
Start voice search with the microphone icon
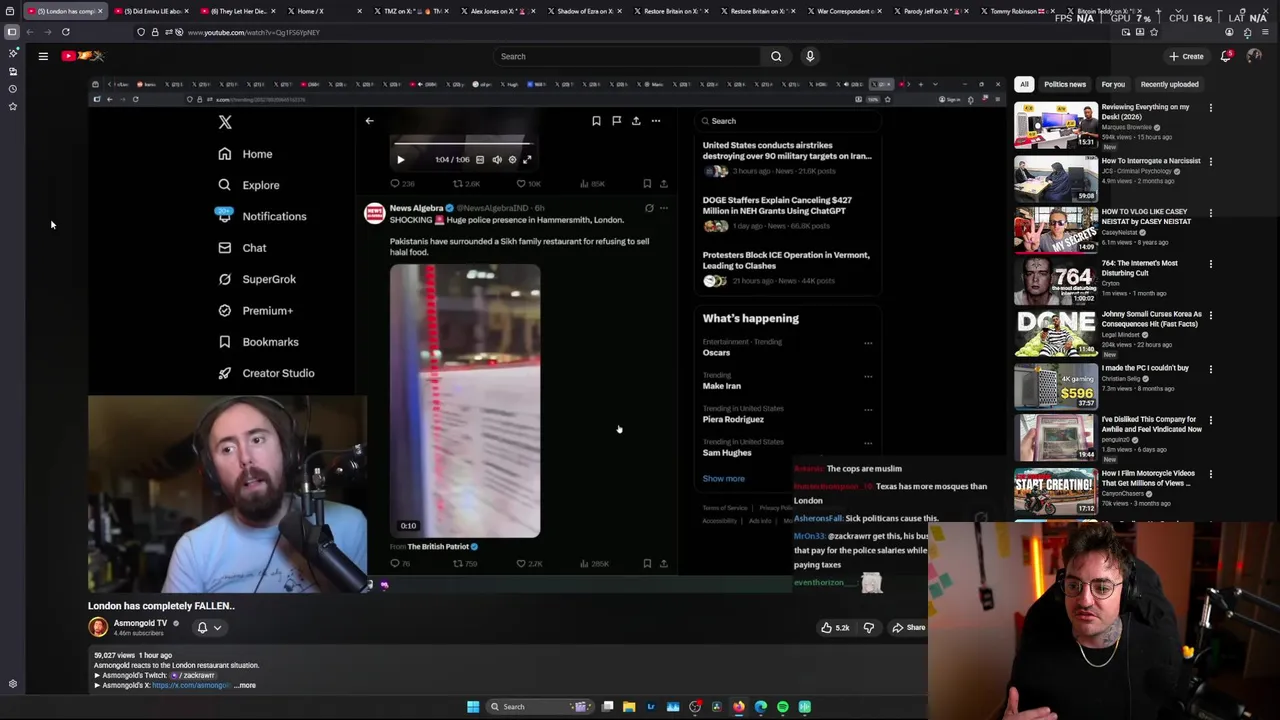pyautogui.click(x=810, y=56)
